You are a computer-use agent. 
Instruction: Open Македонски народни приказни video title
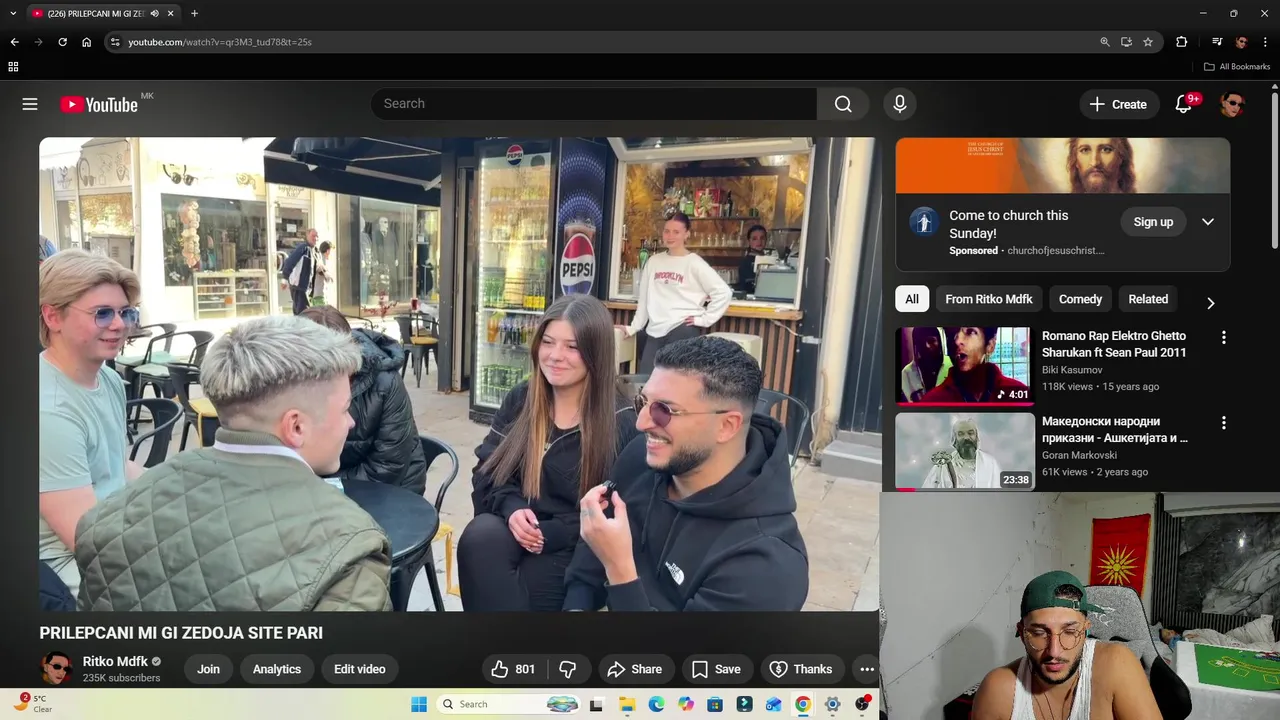coord(1115,429)
